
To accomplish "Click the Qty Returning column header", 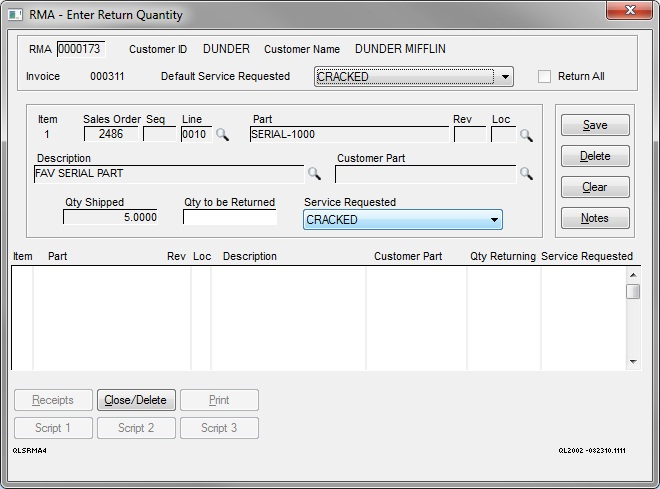I will pos(503,256).
